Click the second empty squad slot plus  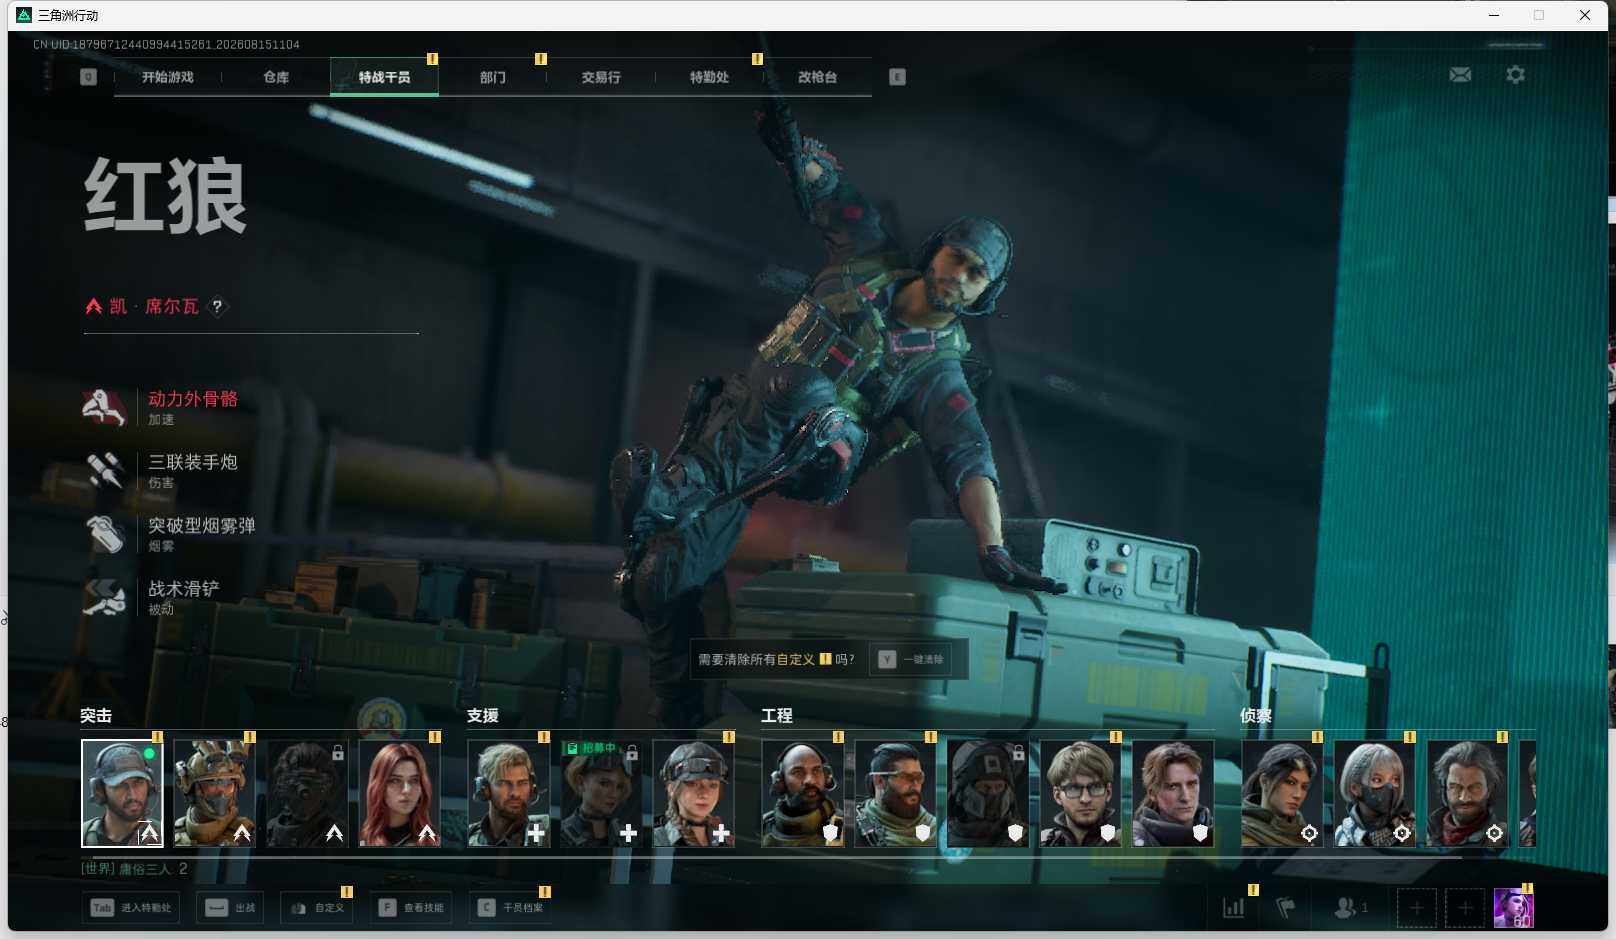(x=1465, y=908)
